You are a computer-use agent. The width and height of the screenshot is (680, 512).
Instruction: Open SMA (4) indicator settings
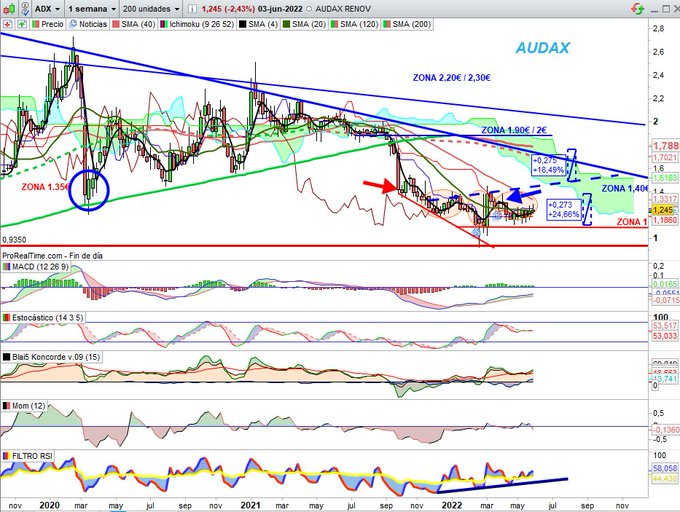(x=258, y=24)
